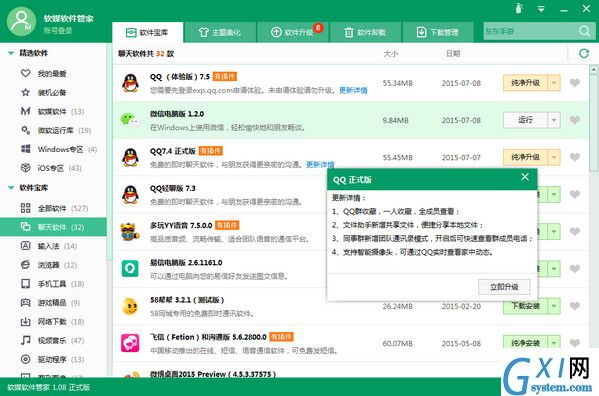This screenshot has height=396, width=599.
Task: Open iOS专区 (43) category
Action: pyautogui.click(x=53, y=168)
